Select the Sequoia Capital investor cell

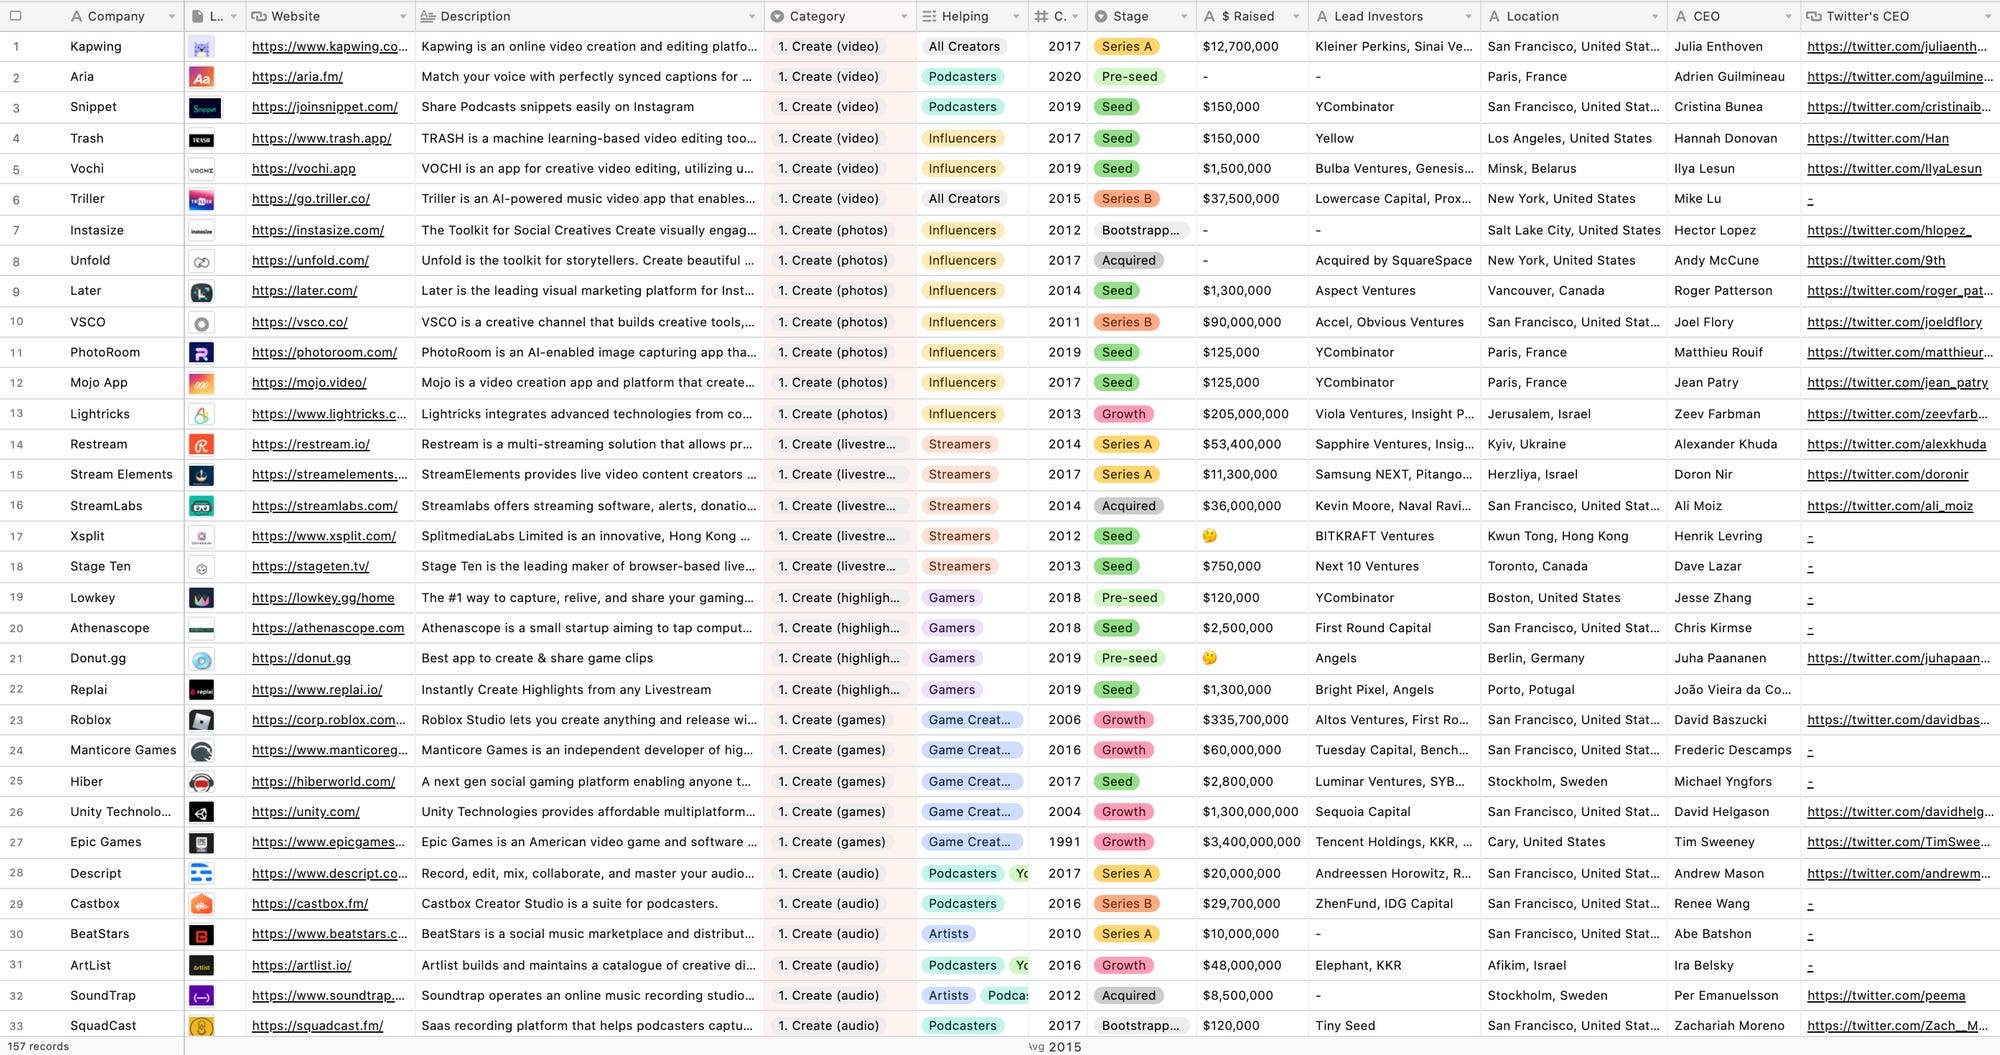click(1394, 812)
